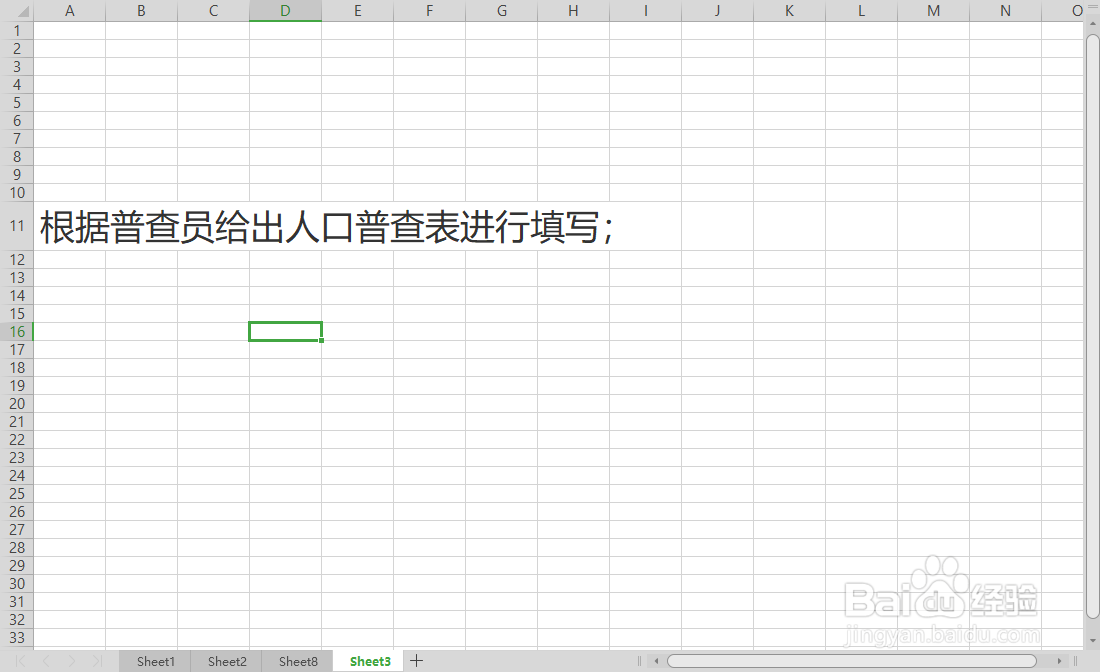1100x672 pixels.
Task: Click the active Sheet3 tab
Action: click(368, 661)
